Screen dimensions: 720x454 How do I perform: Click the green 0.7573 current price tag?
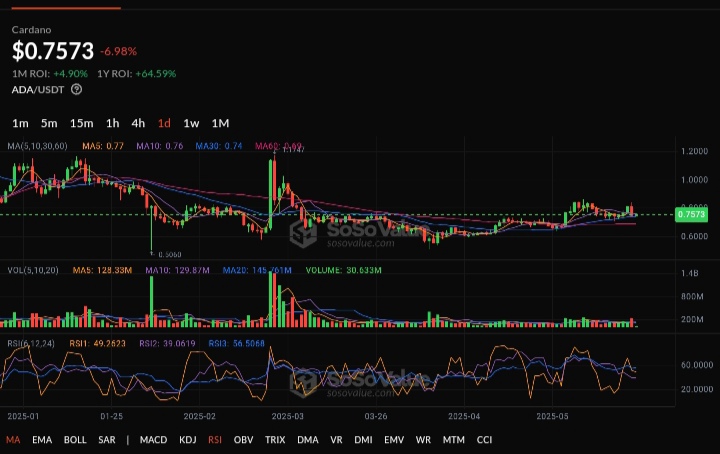(x=691, y=214)
